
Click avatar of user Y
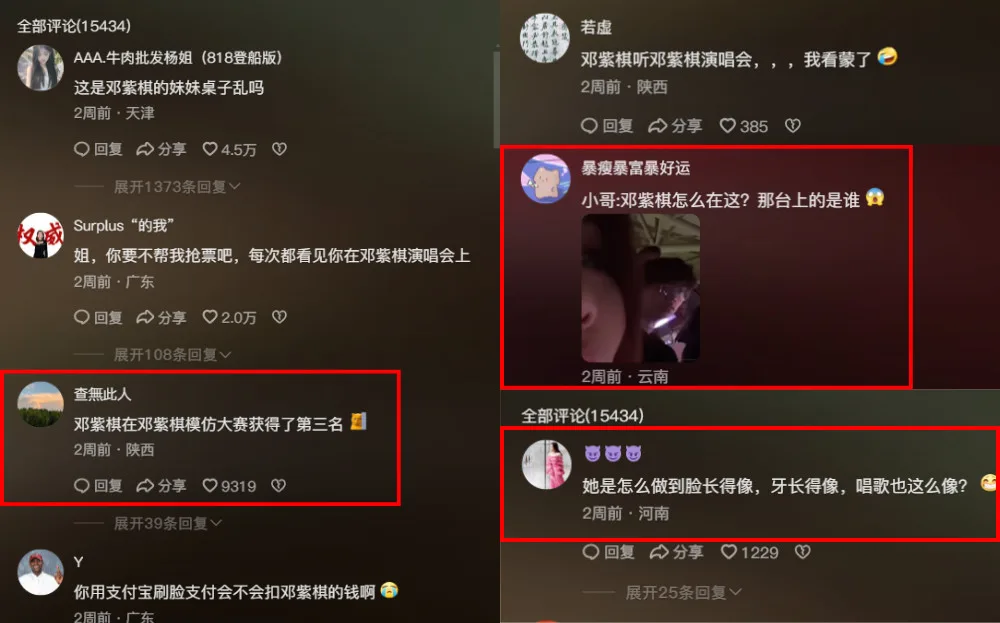coord(40,573)
